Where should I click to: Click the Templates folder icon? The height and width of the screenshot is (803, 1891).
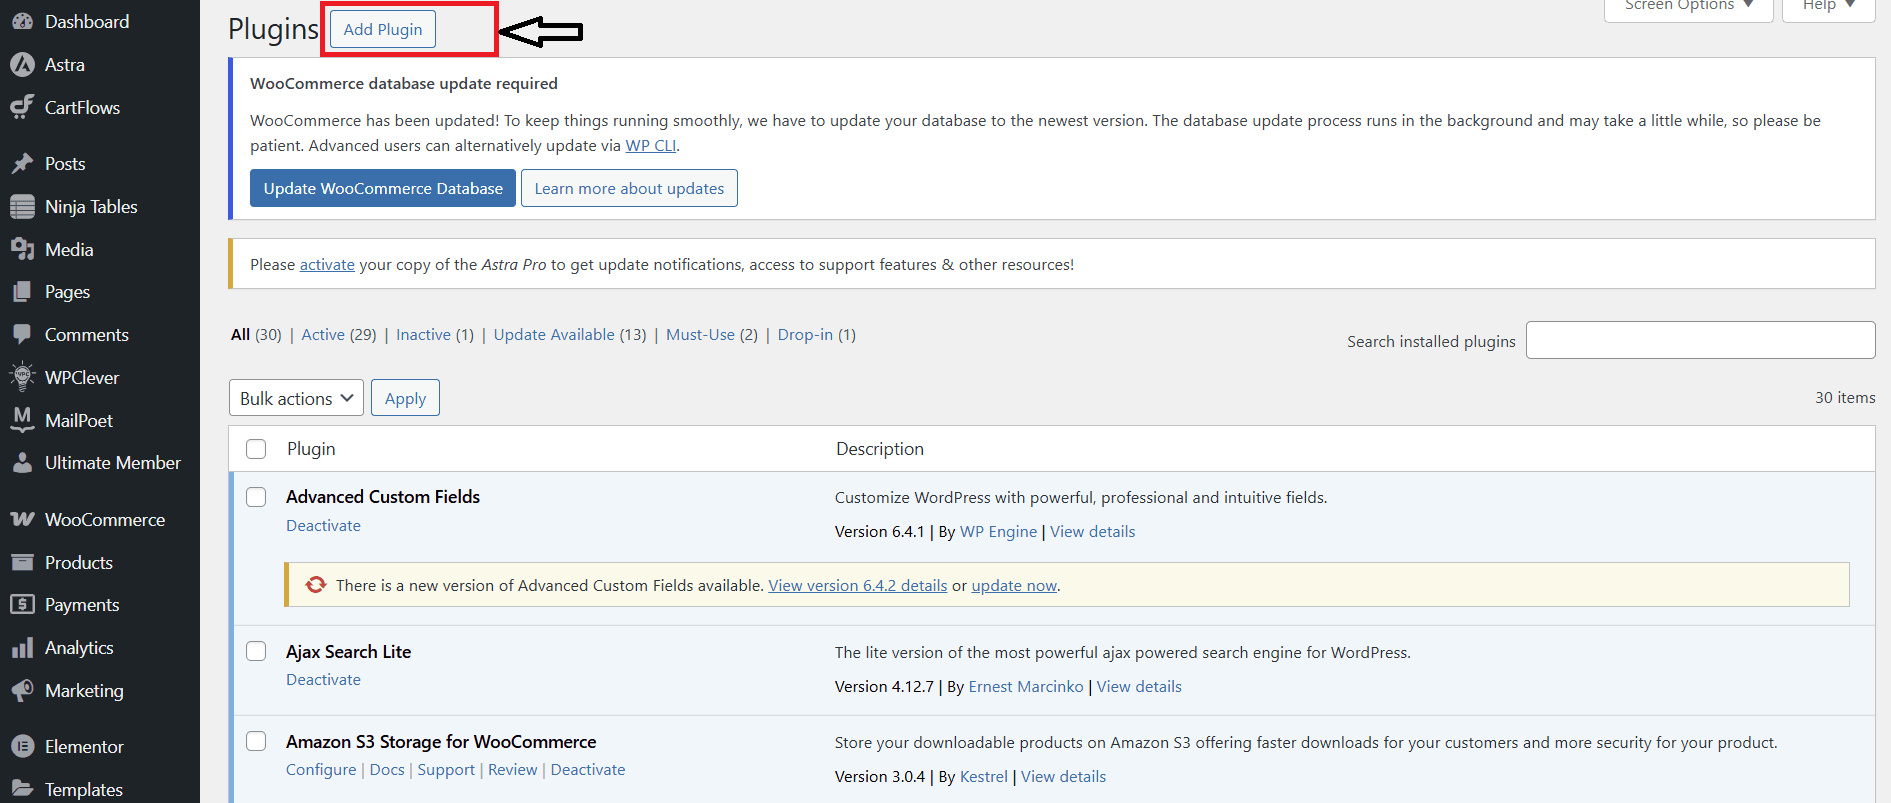pyautogui.click(x=22, y=789)
